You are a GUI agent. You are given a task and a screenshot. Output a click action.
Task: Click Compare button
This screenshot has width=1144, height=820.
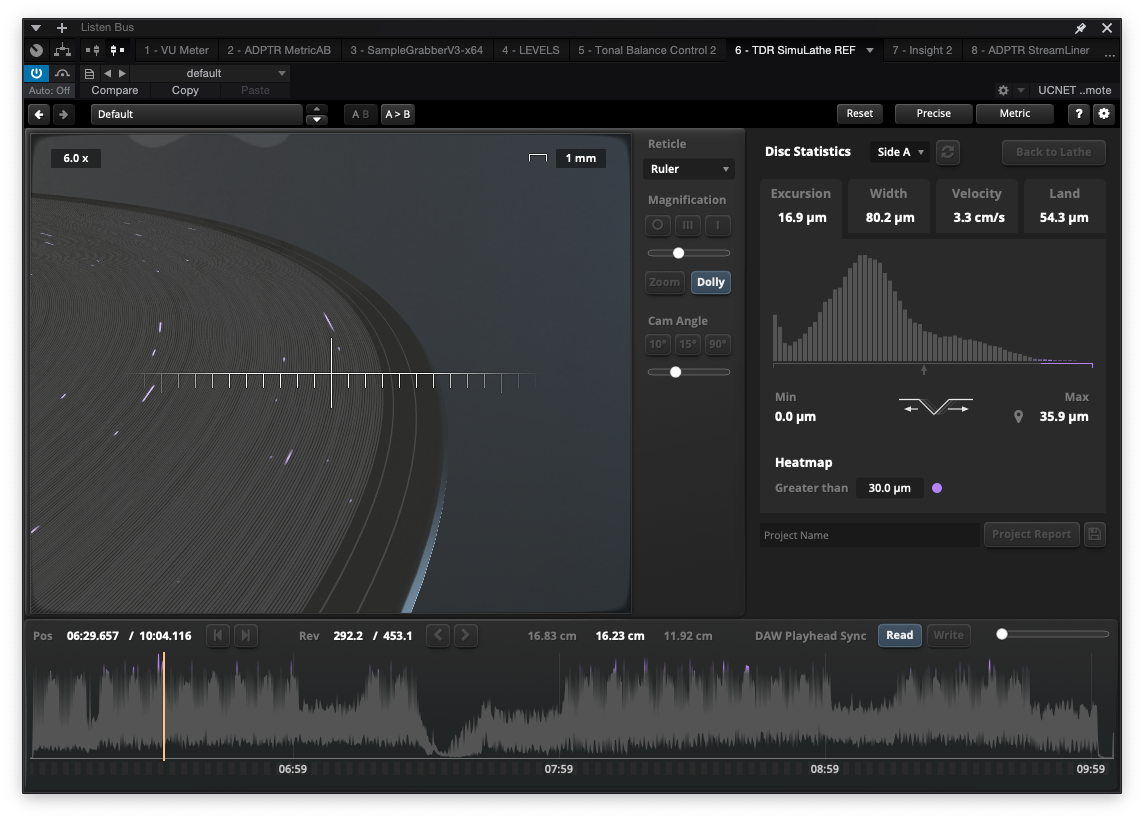tap(115, 90)
